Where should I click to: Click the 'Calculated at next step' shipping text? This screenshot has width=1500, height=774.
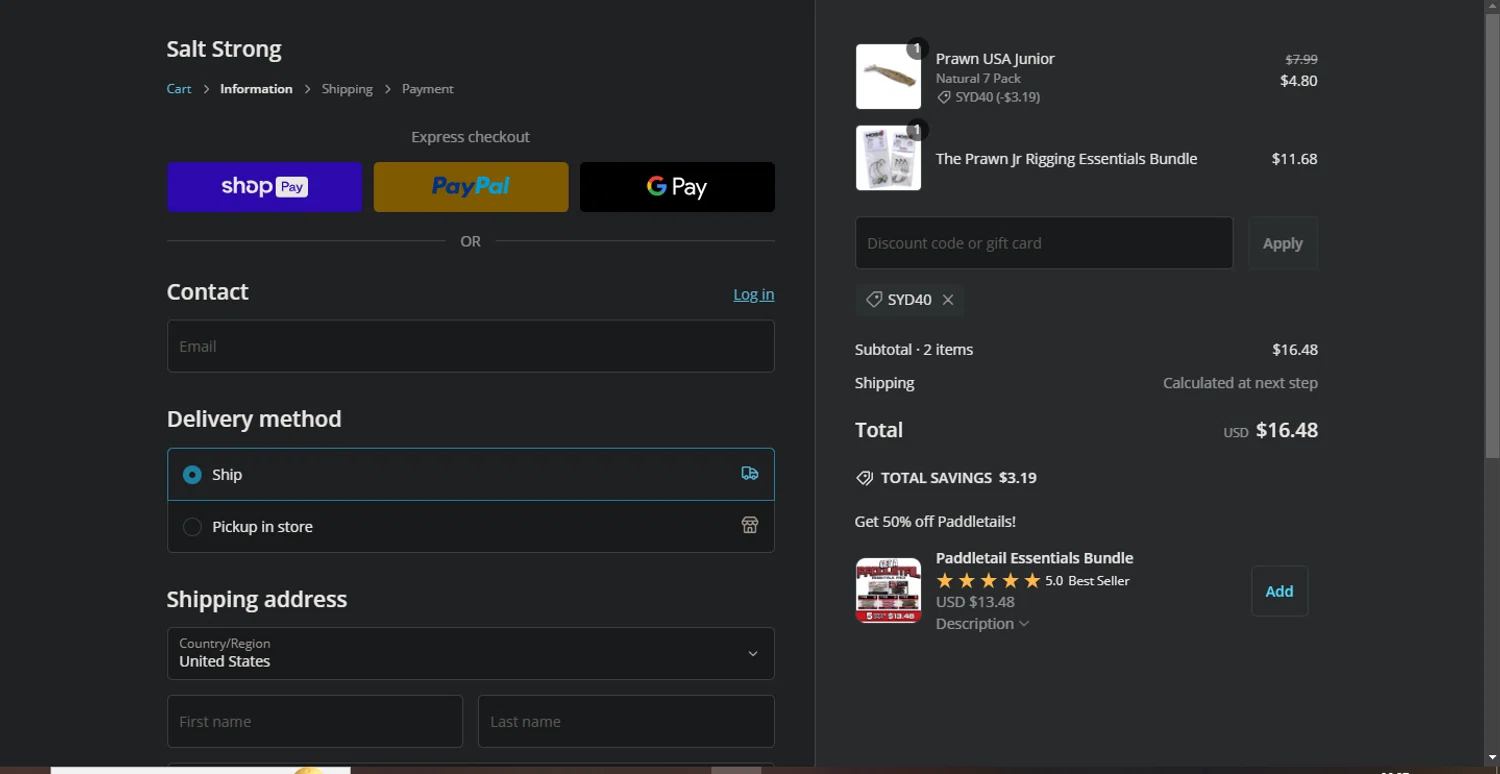tap(1240, 383)
